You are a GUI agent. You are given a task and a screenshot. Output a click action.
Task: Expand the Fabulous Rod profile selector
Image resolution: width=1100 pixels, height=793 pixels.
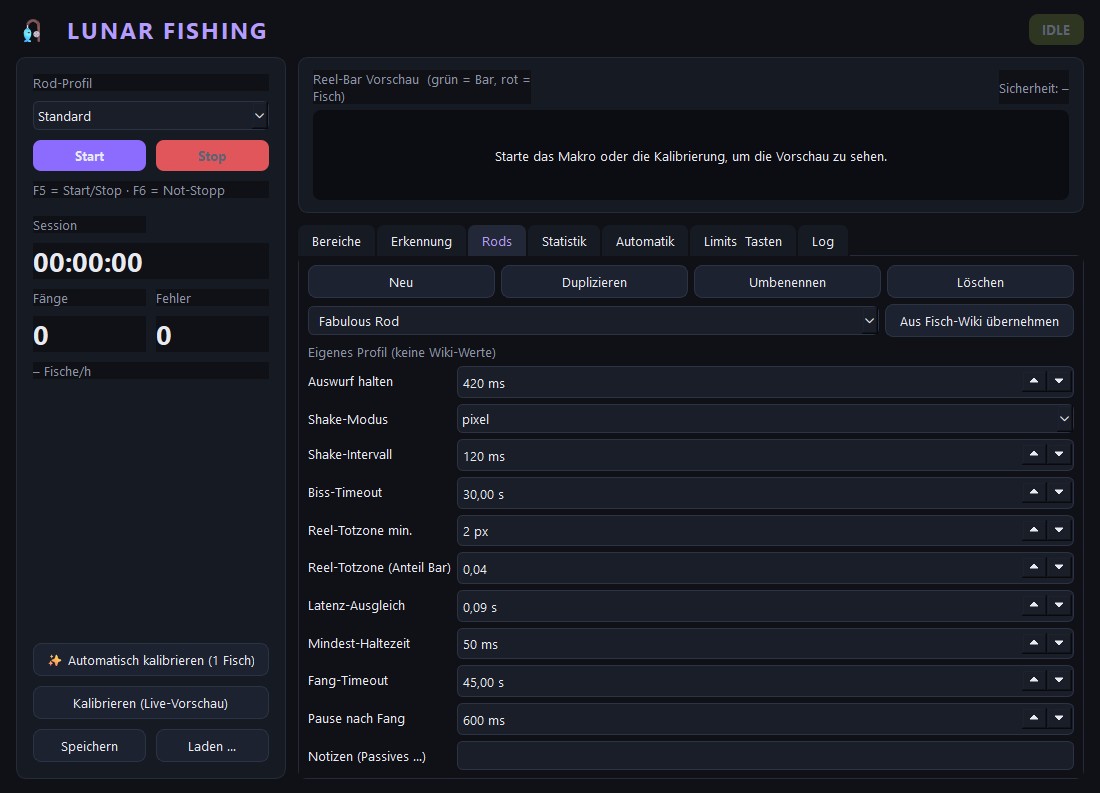coord(593,321)
